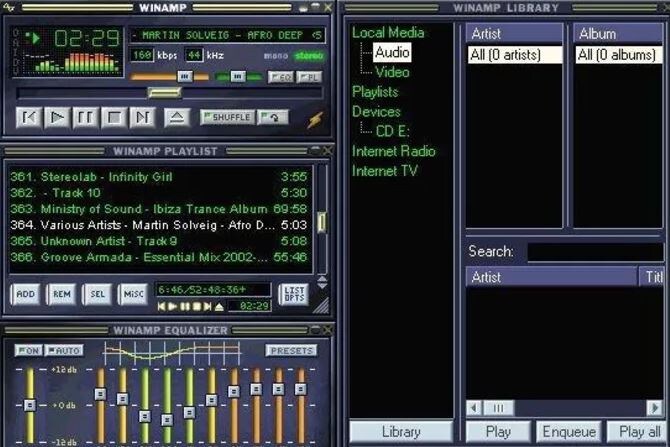Click the song position seek bar handle

pyautogui.click(x=165, y=92)
